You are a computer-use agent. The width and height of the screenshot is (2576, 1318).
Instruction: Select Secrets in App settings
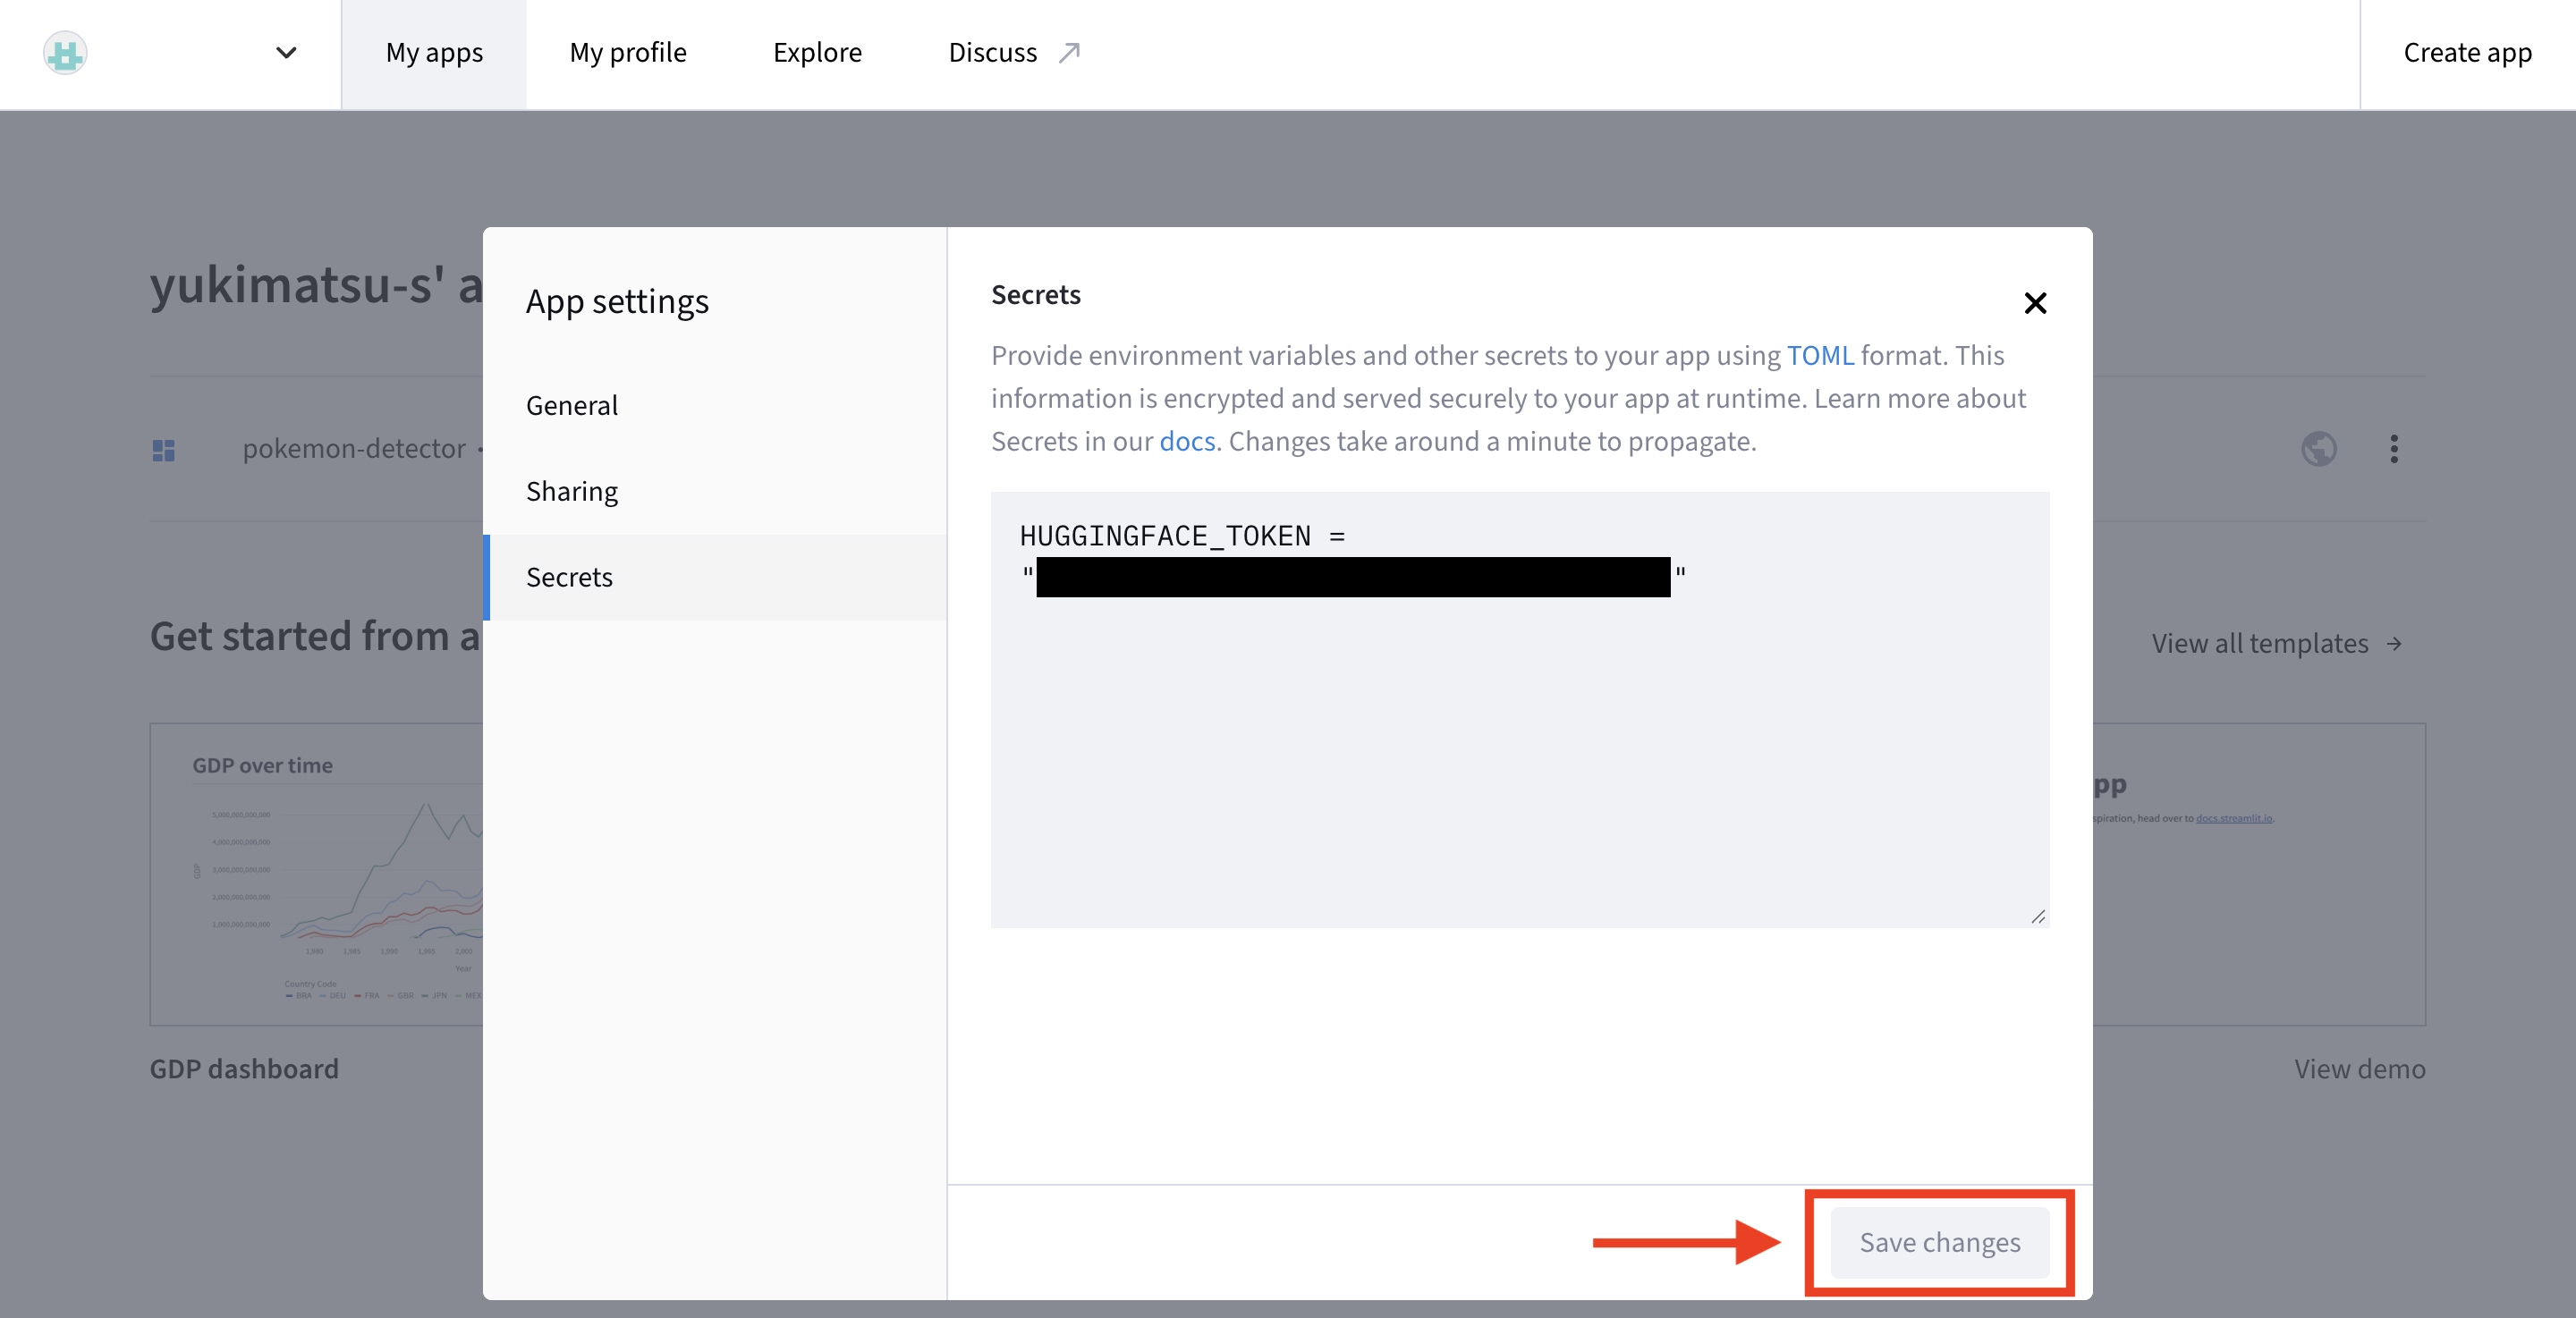point(569,577)
